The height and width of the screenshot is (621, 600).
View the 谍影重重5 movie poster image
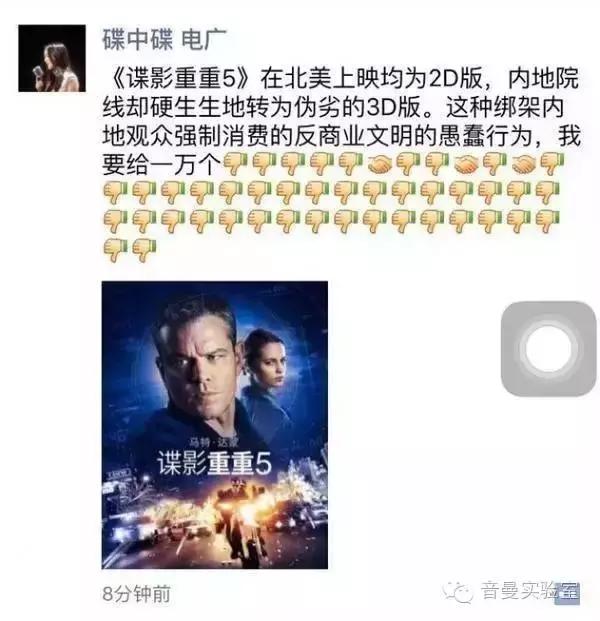point(215,425)
